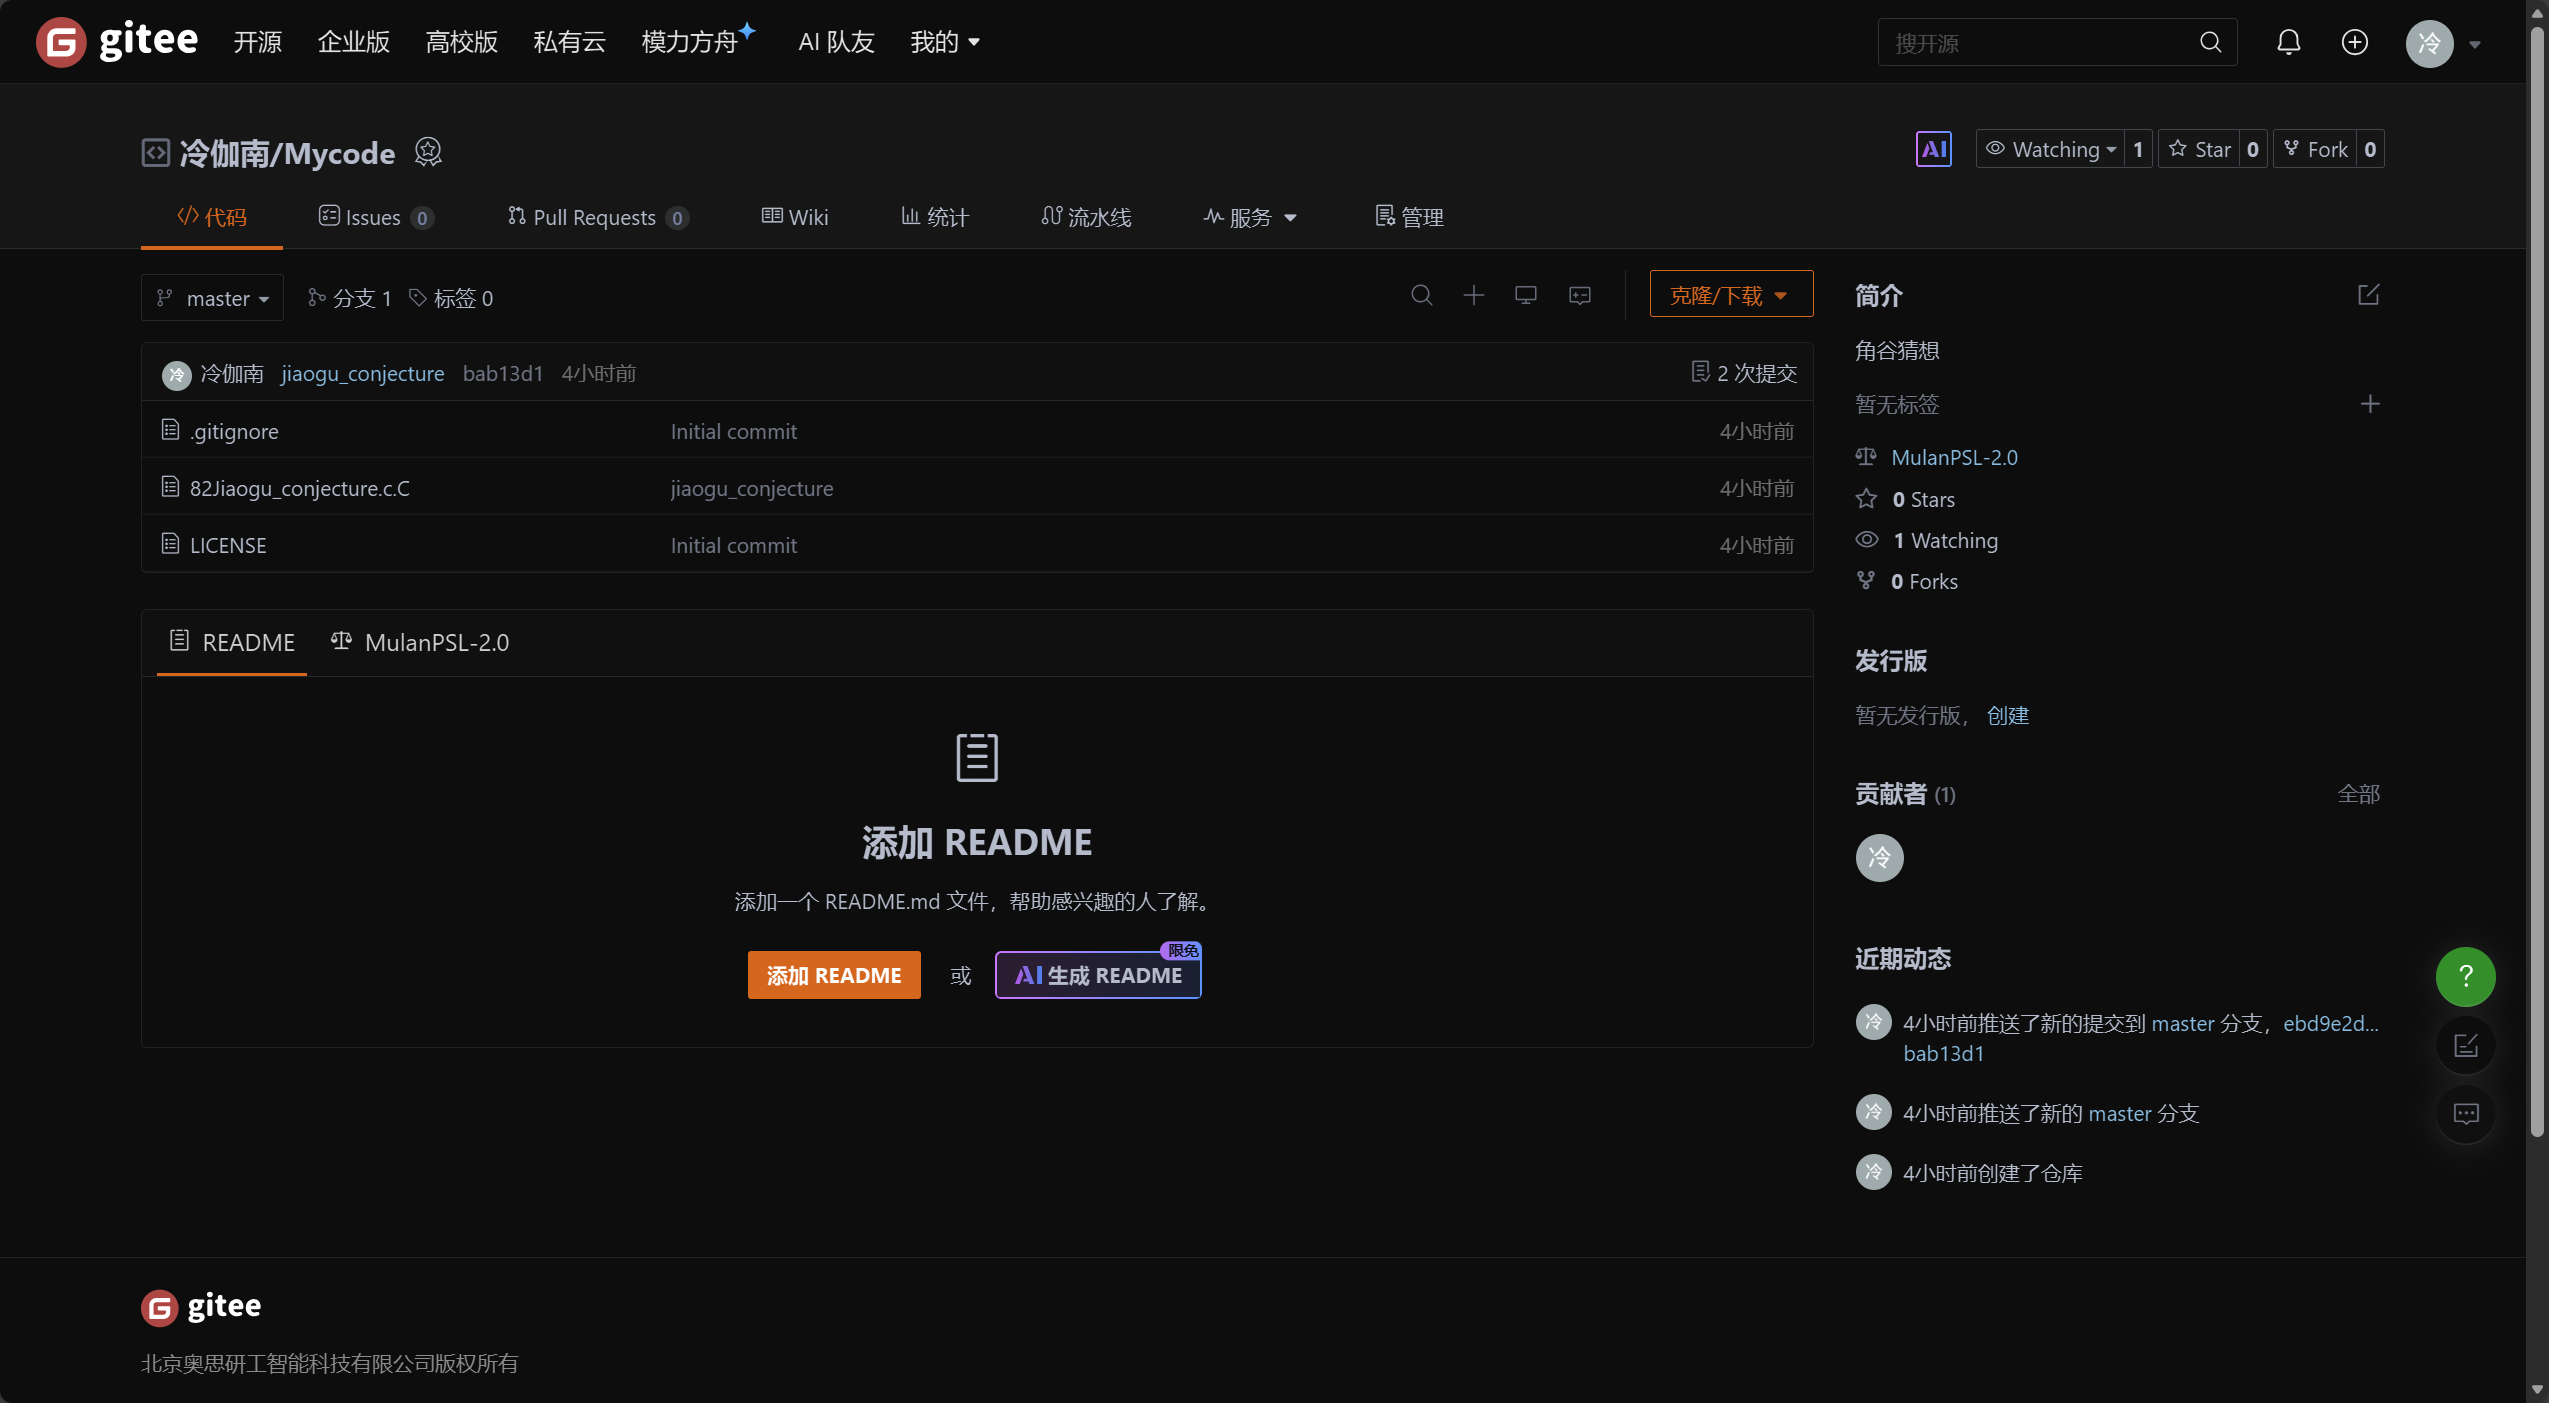The image size is (2549, 1403).
Task: Click the notification bell icon
Action: click(2288, 42)
